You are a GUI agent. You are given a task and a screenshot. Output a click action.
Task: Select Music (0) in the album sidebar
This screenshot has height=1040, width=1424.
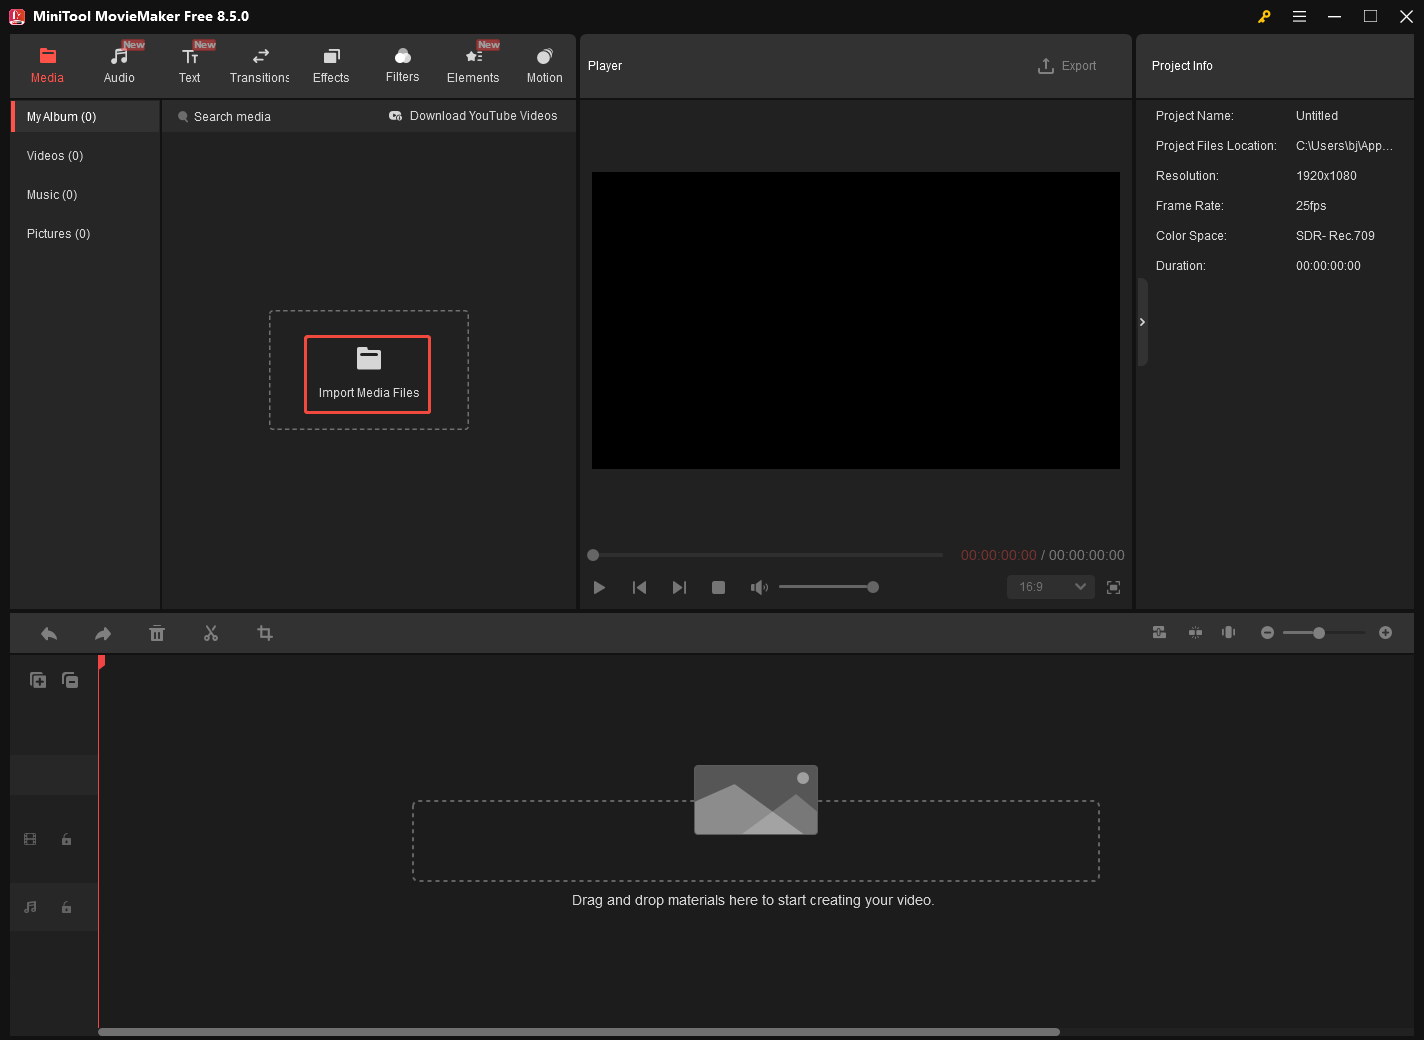51,194
